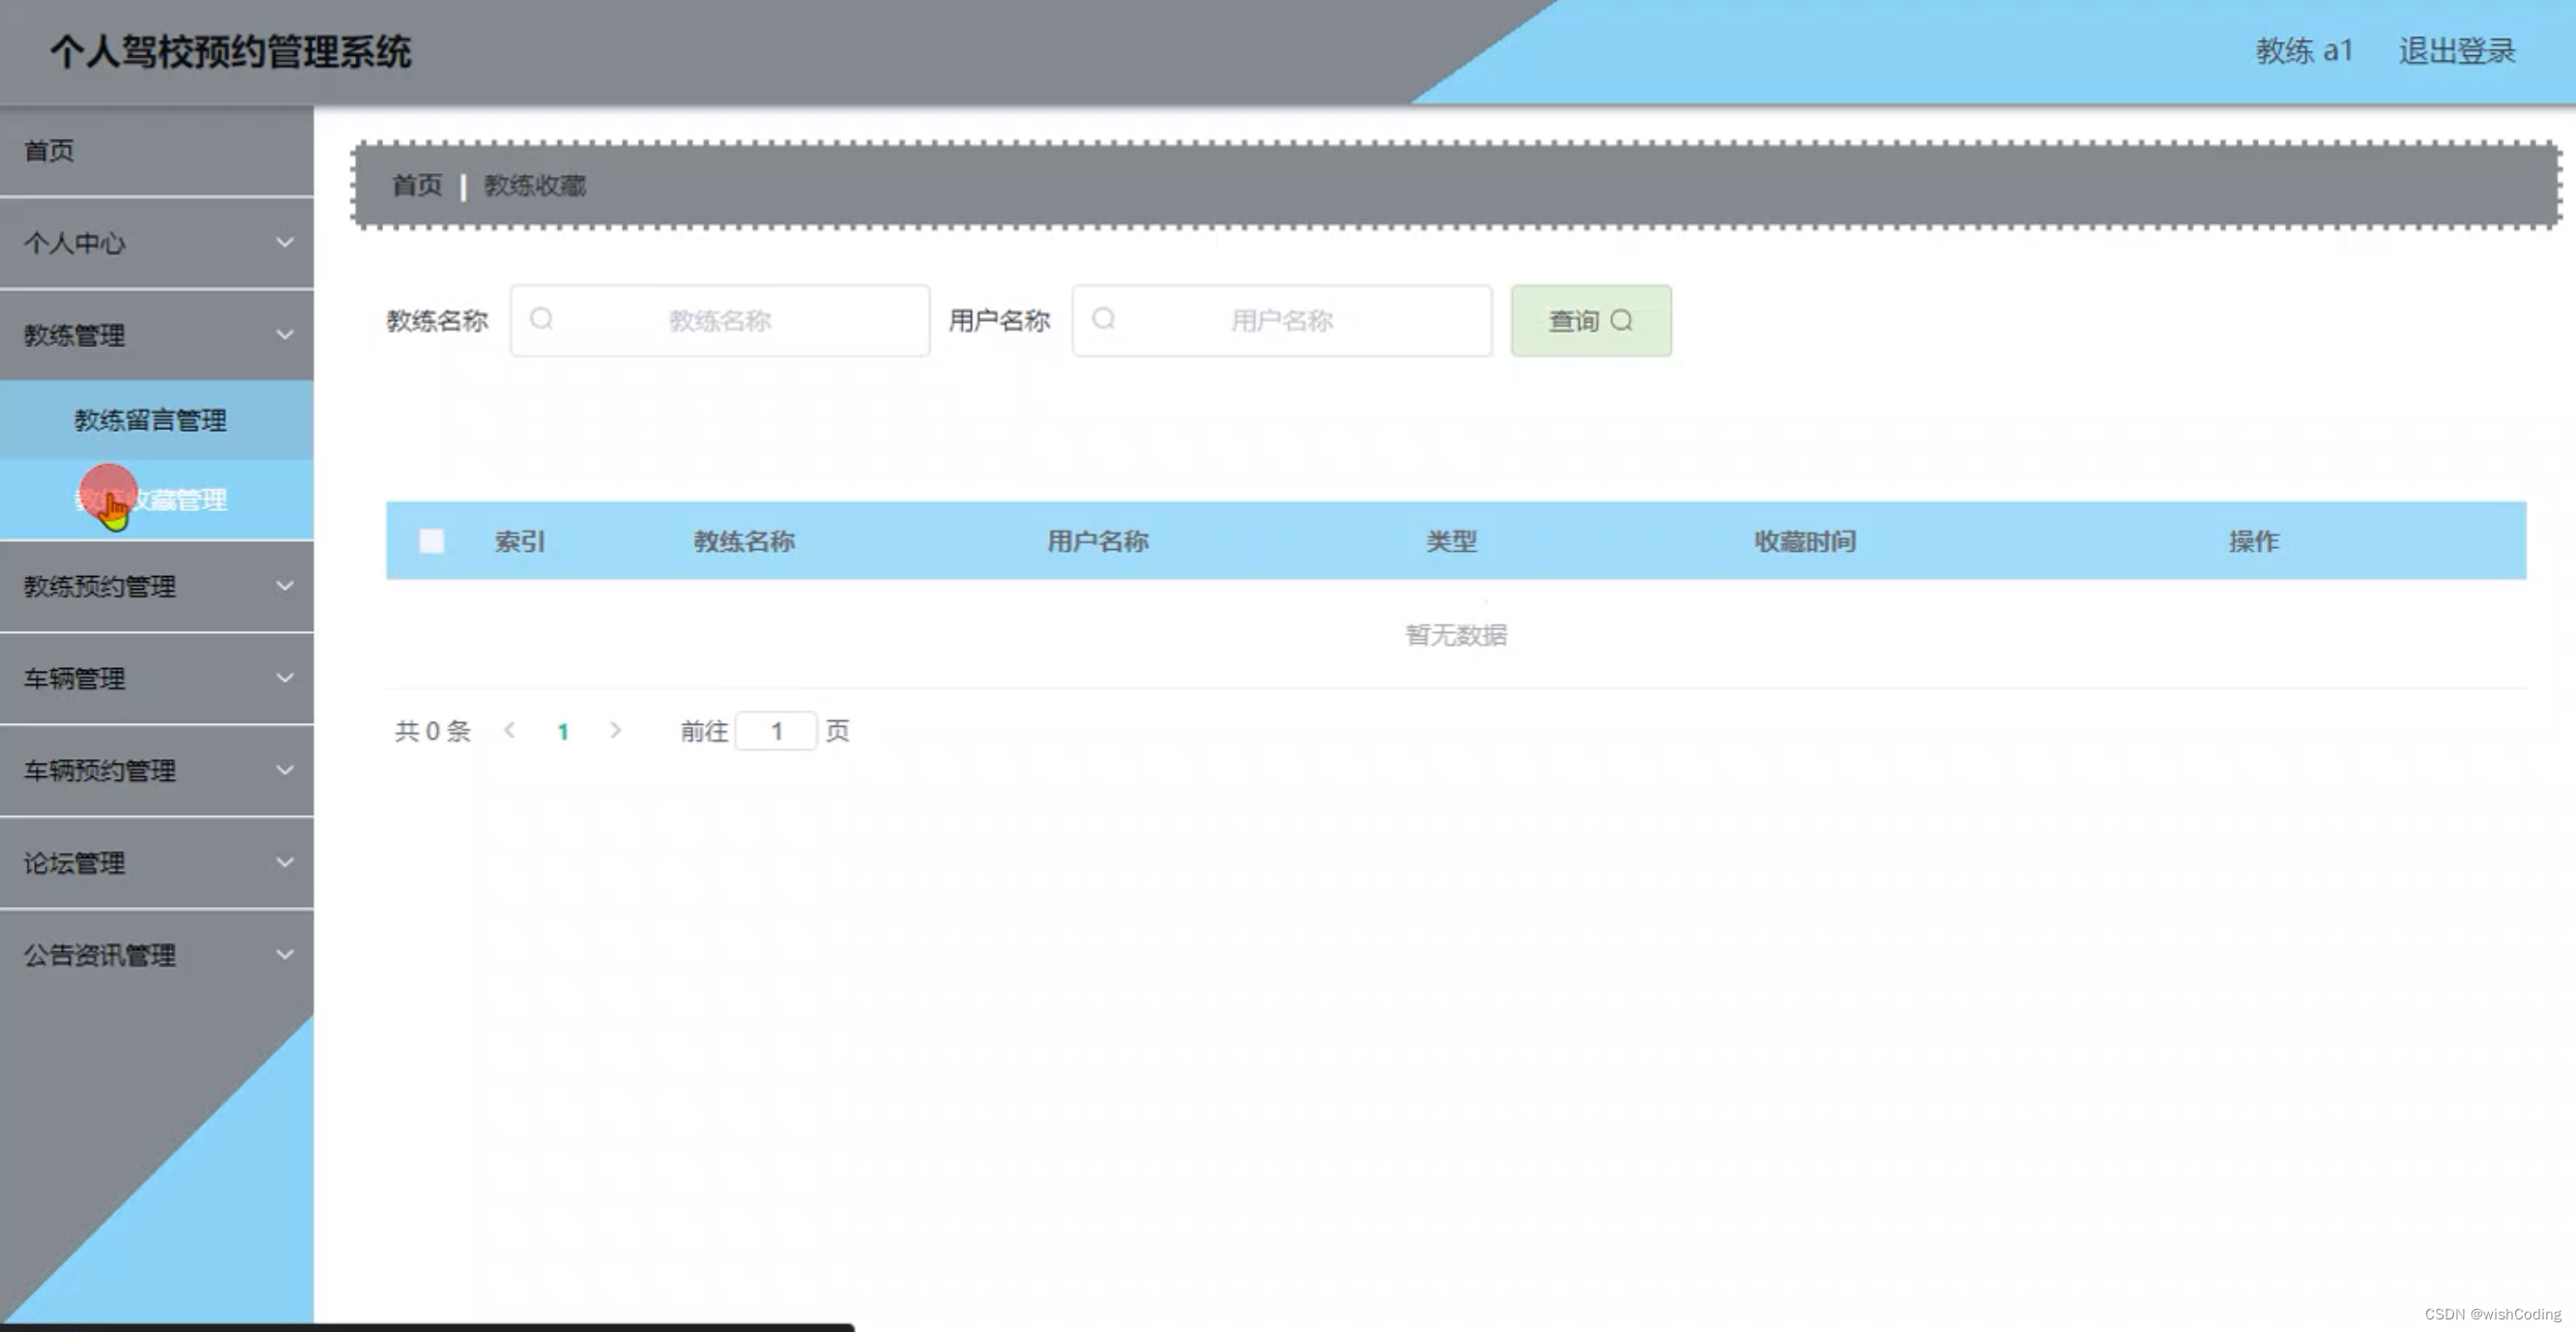Click the 类型 column header
Screen dimensions: 2576x1332
[x=1451, y=541]
